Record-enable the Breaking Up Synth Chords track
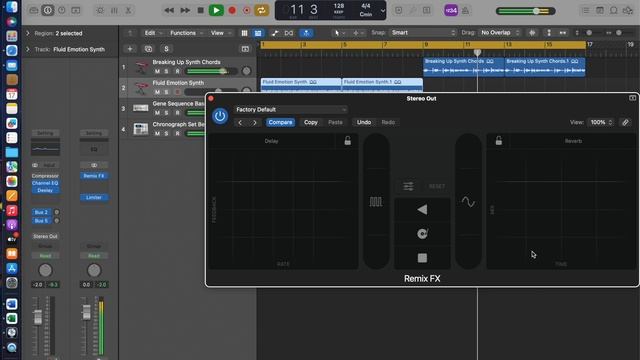640x360 pixels. click(177, 71)
